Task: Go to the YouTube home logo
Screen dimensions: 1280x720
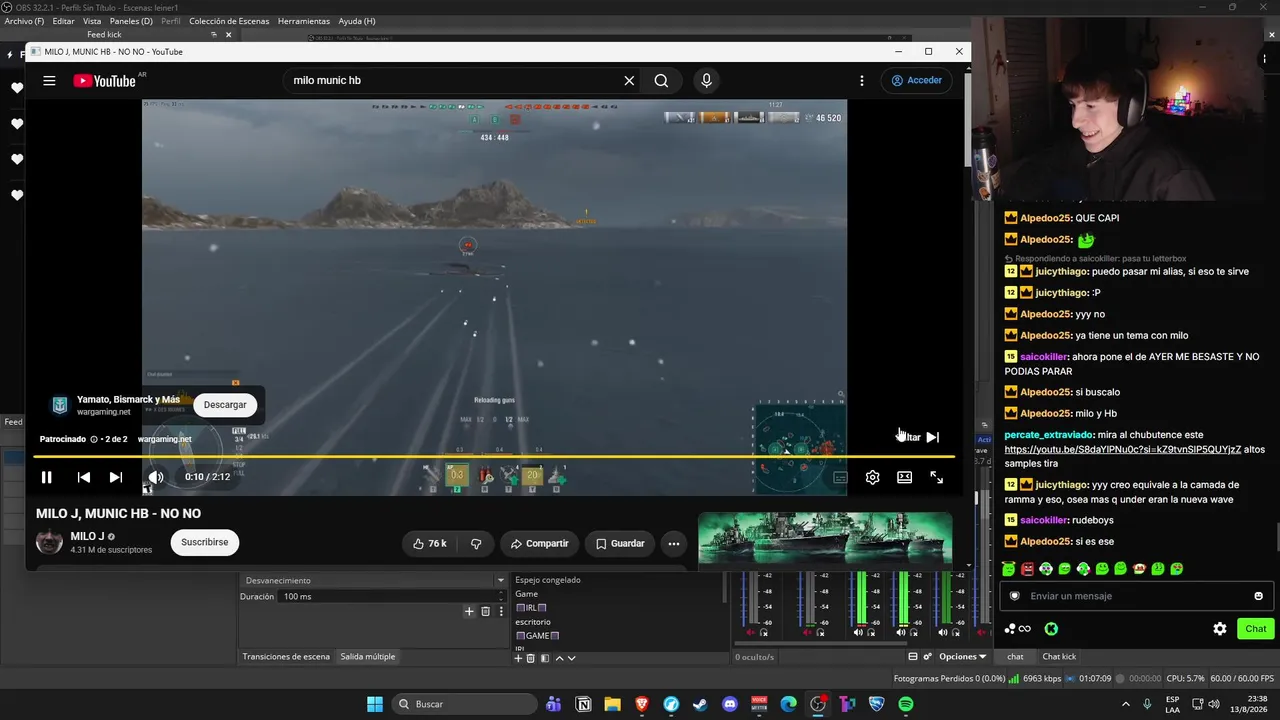Action: pyautogui.click(x=104, y=81)
